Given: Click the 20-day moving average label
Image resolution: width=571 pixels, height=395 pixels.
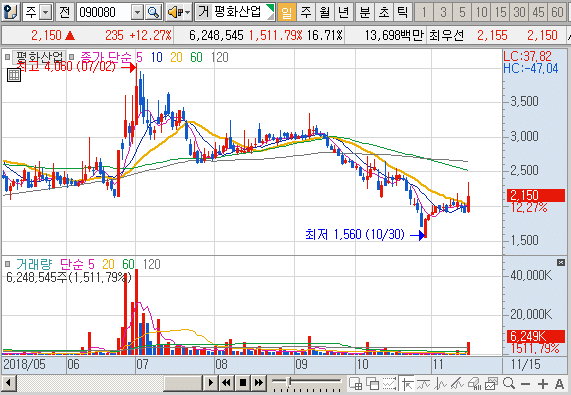Looking at the screenshot, I should click(x=176, y=57).
